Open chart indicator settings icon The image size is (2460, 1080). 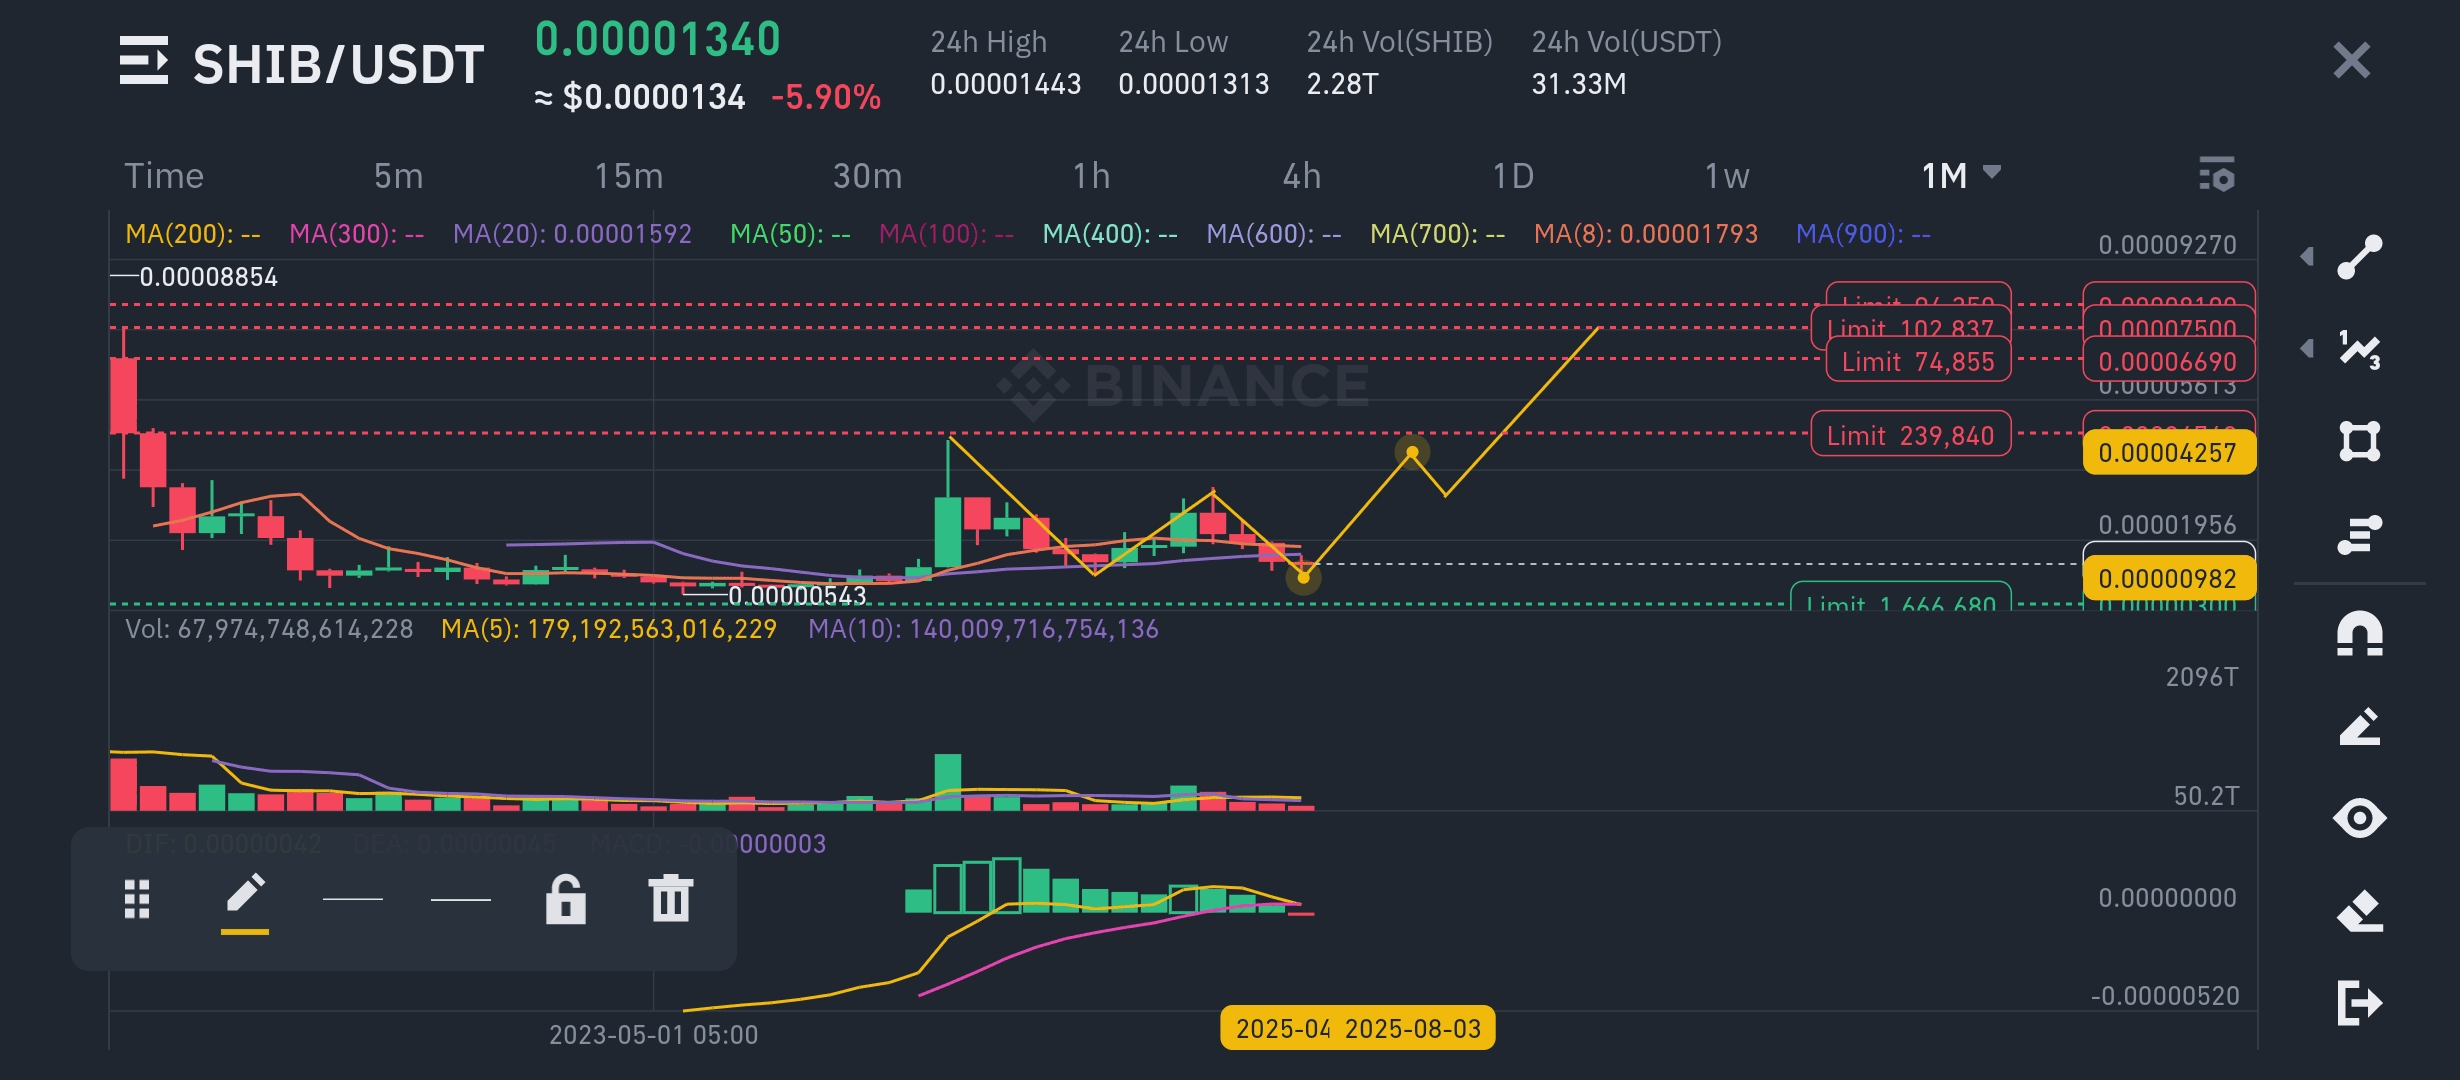click(x=2216, y=175)
